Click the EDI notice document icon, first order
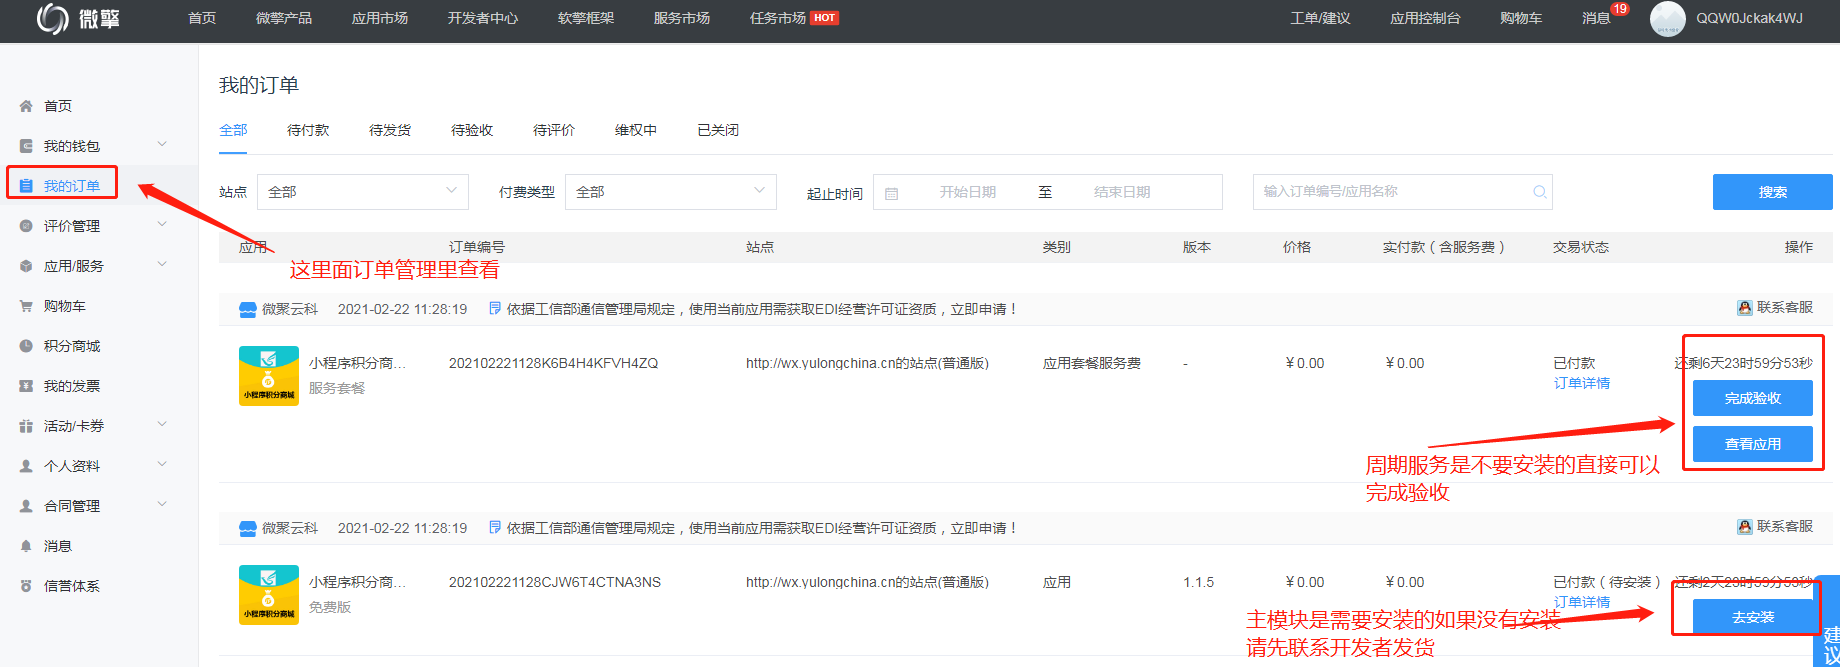1840x667 pixels. click(494, 309)
